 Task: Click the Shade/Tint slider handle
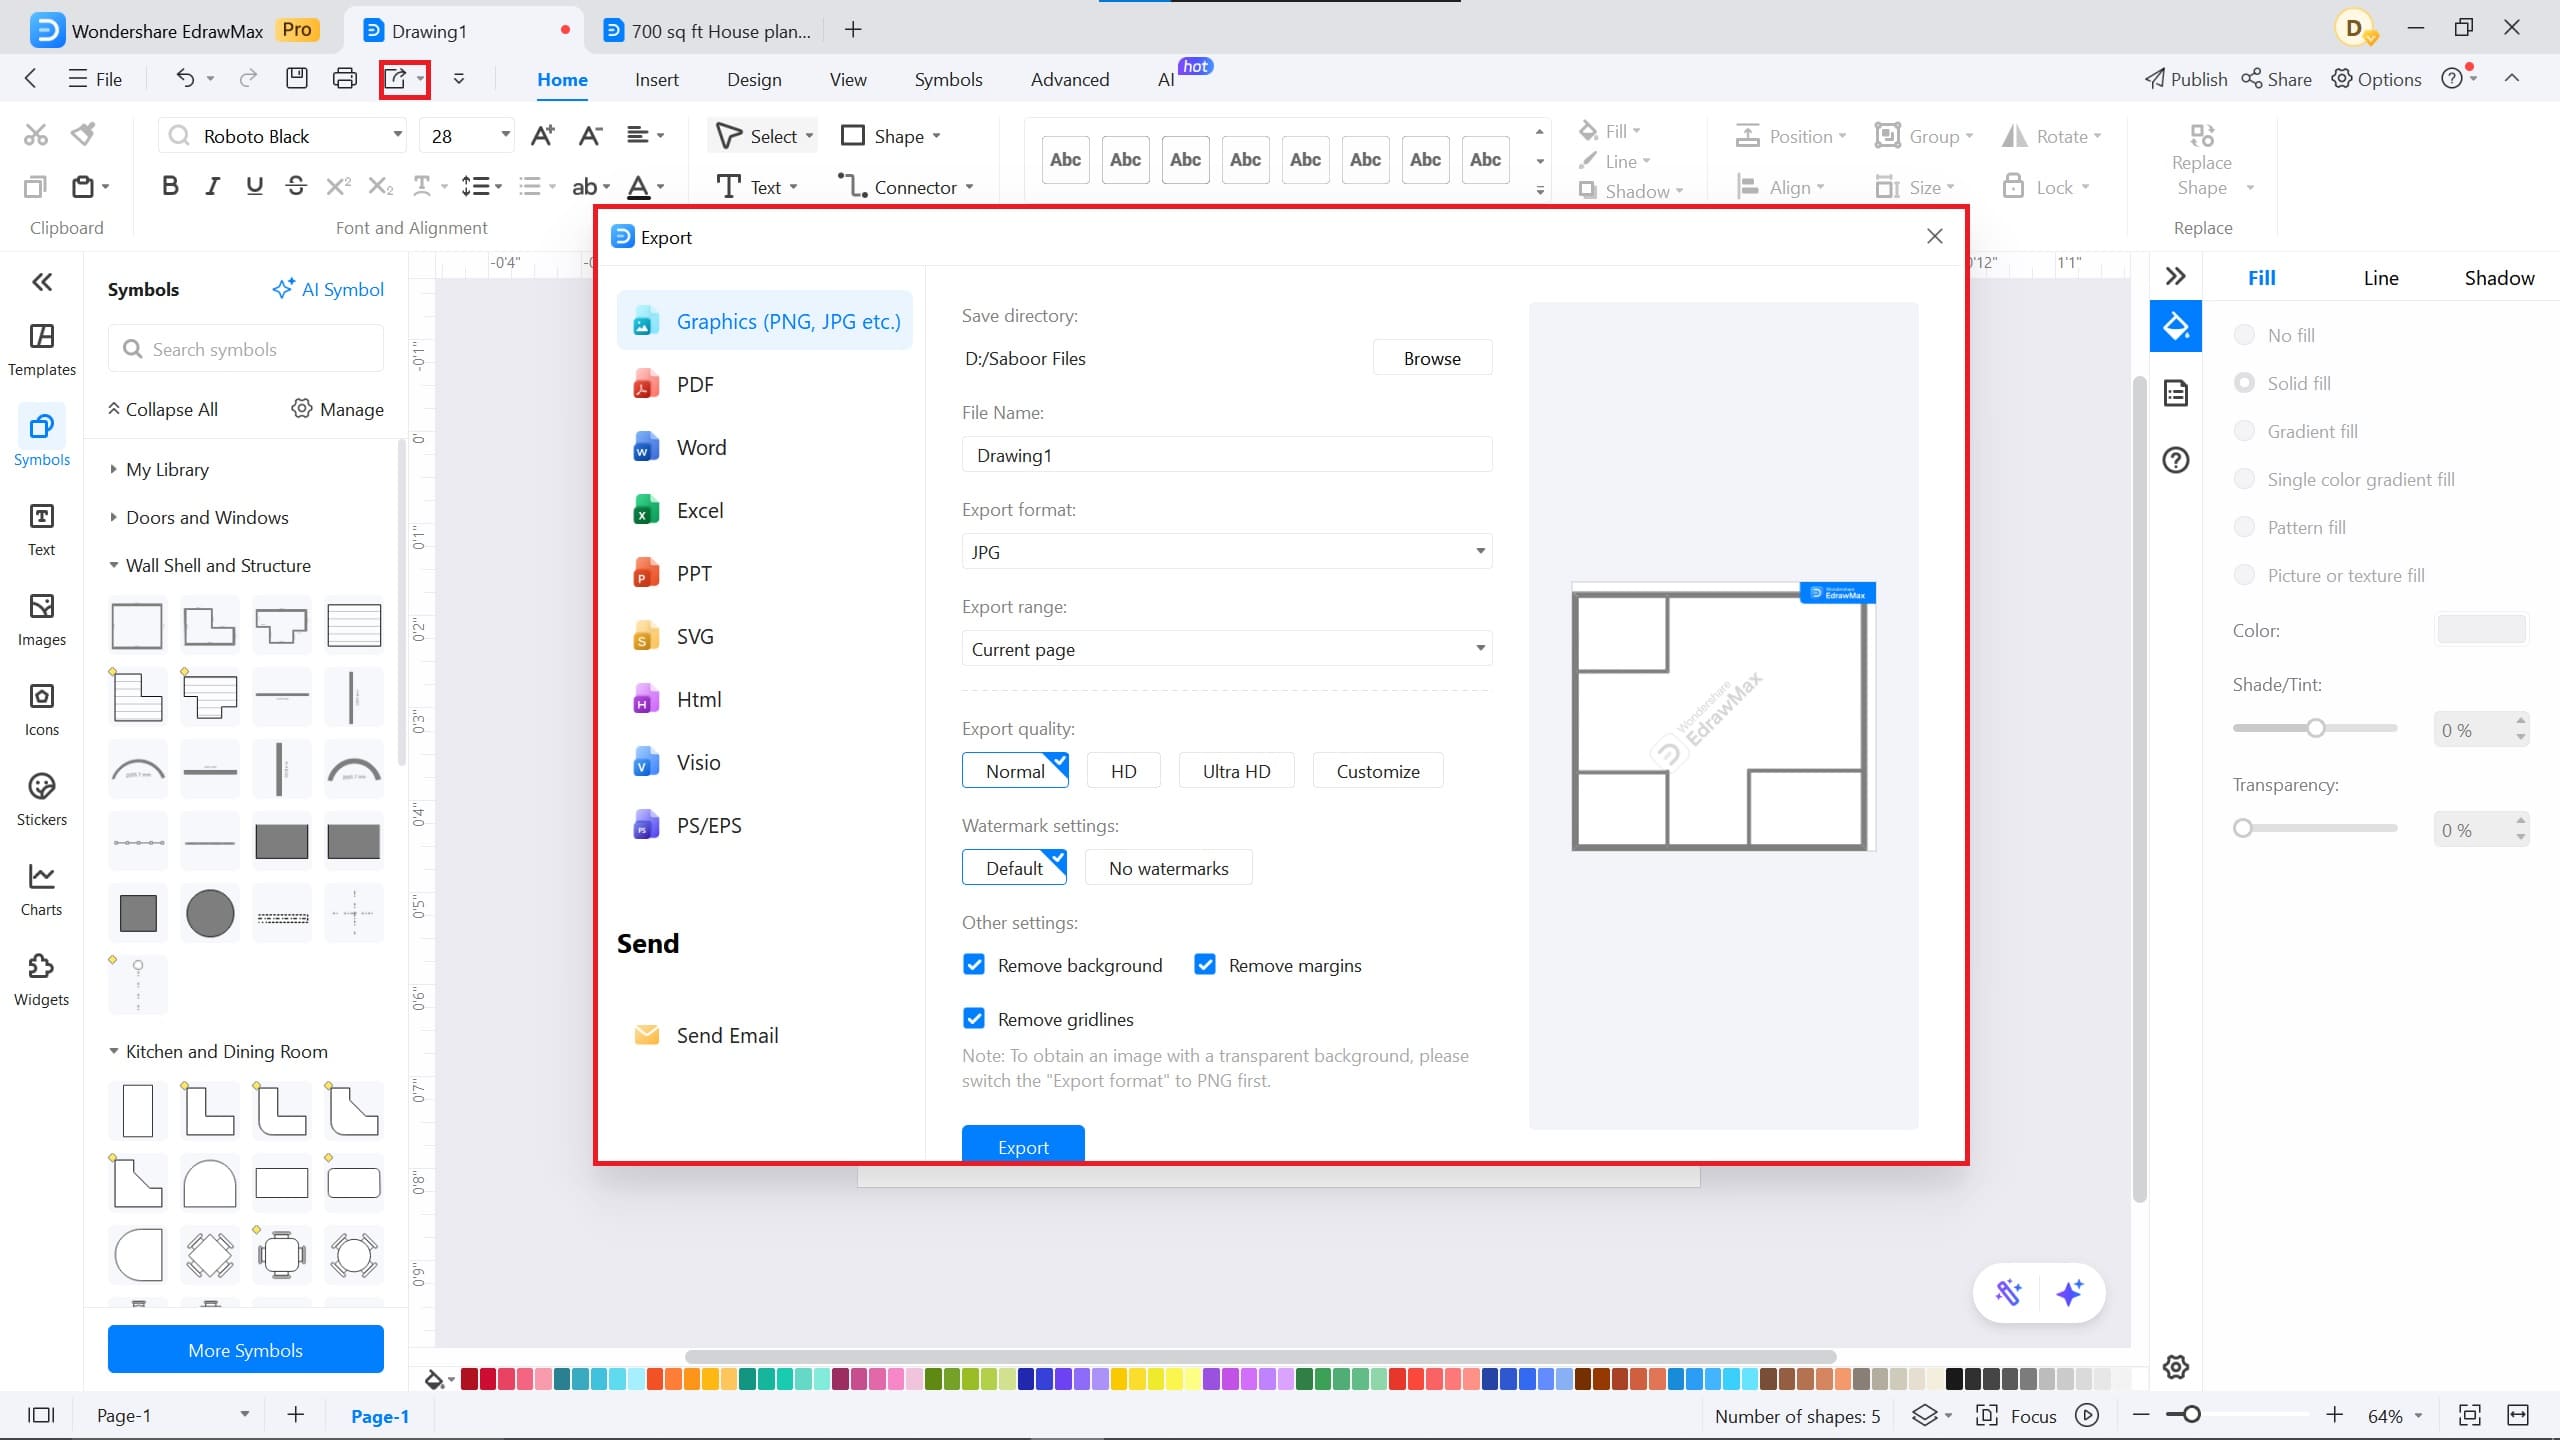point(2316,728)
